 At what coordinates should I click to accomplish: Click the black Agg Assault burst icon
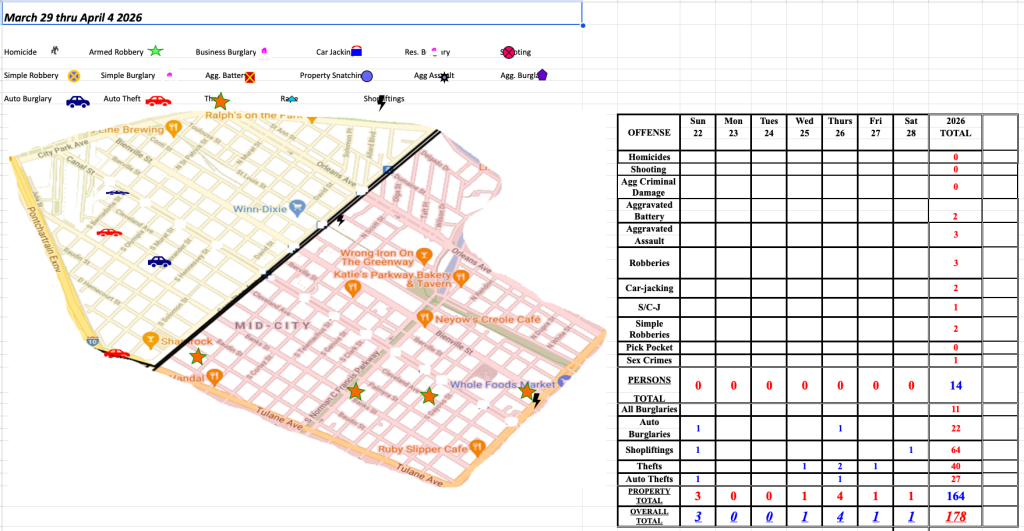[445, 76]
